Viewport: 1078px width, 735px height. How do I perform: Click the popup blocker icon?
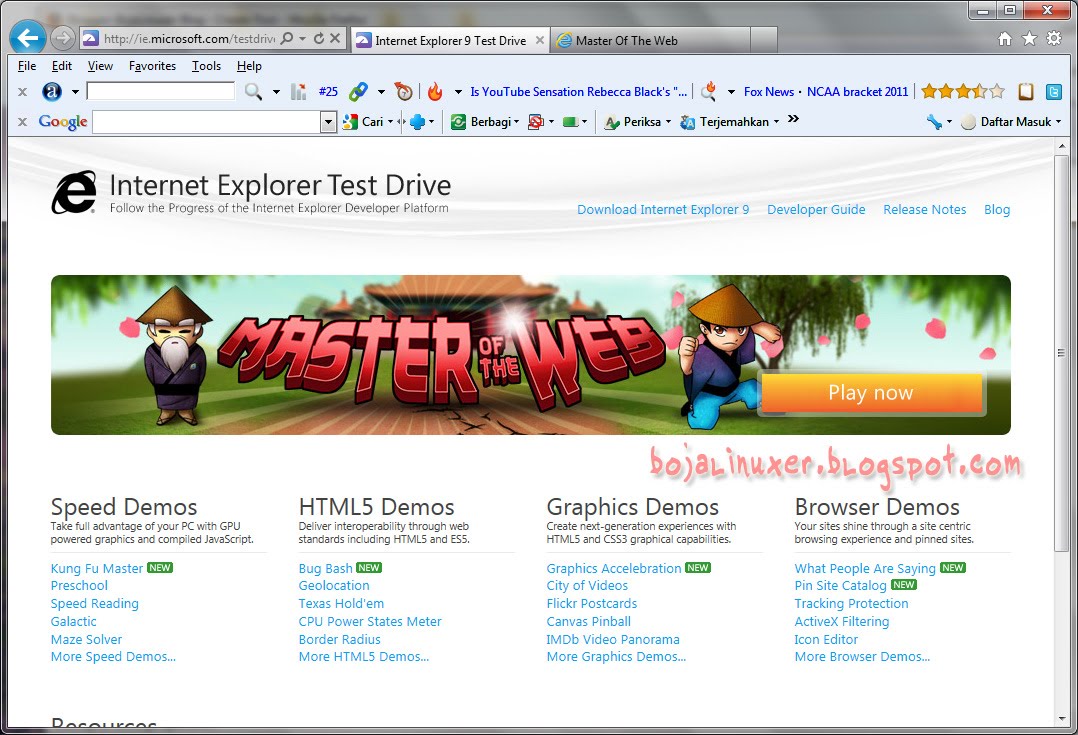tap(536, 122)
